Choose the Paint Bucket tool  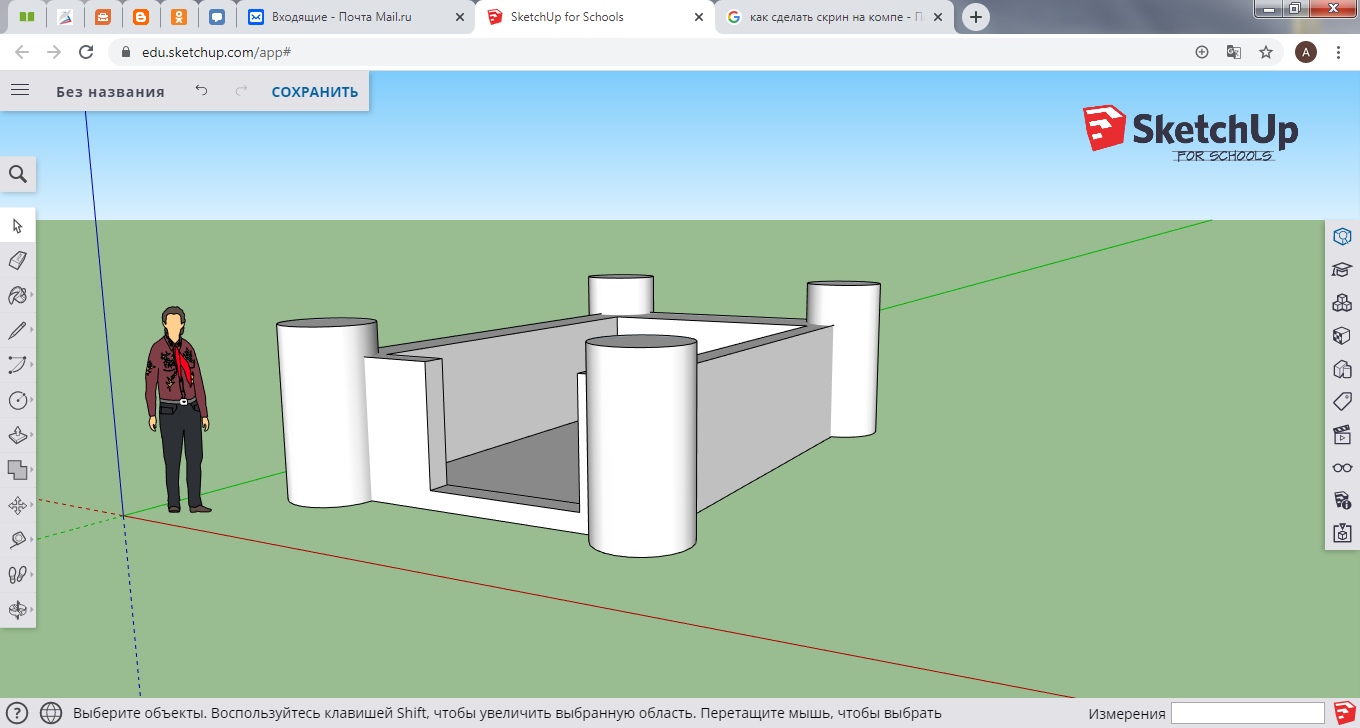(x=17, y=296)
